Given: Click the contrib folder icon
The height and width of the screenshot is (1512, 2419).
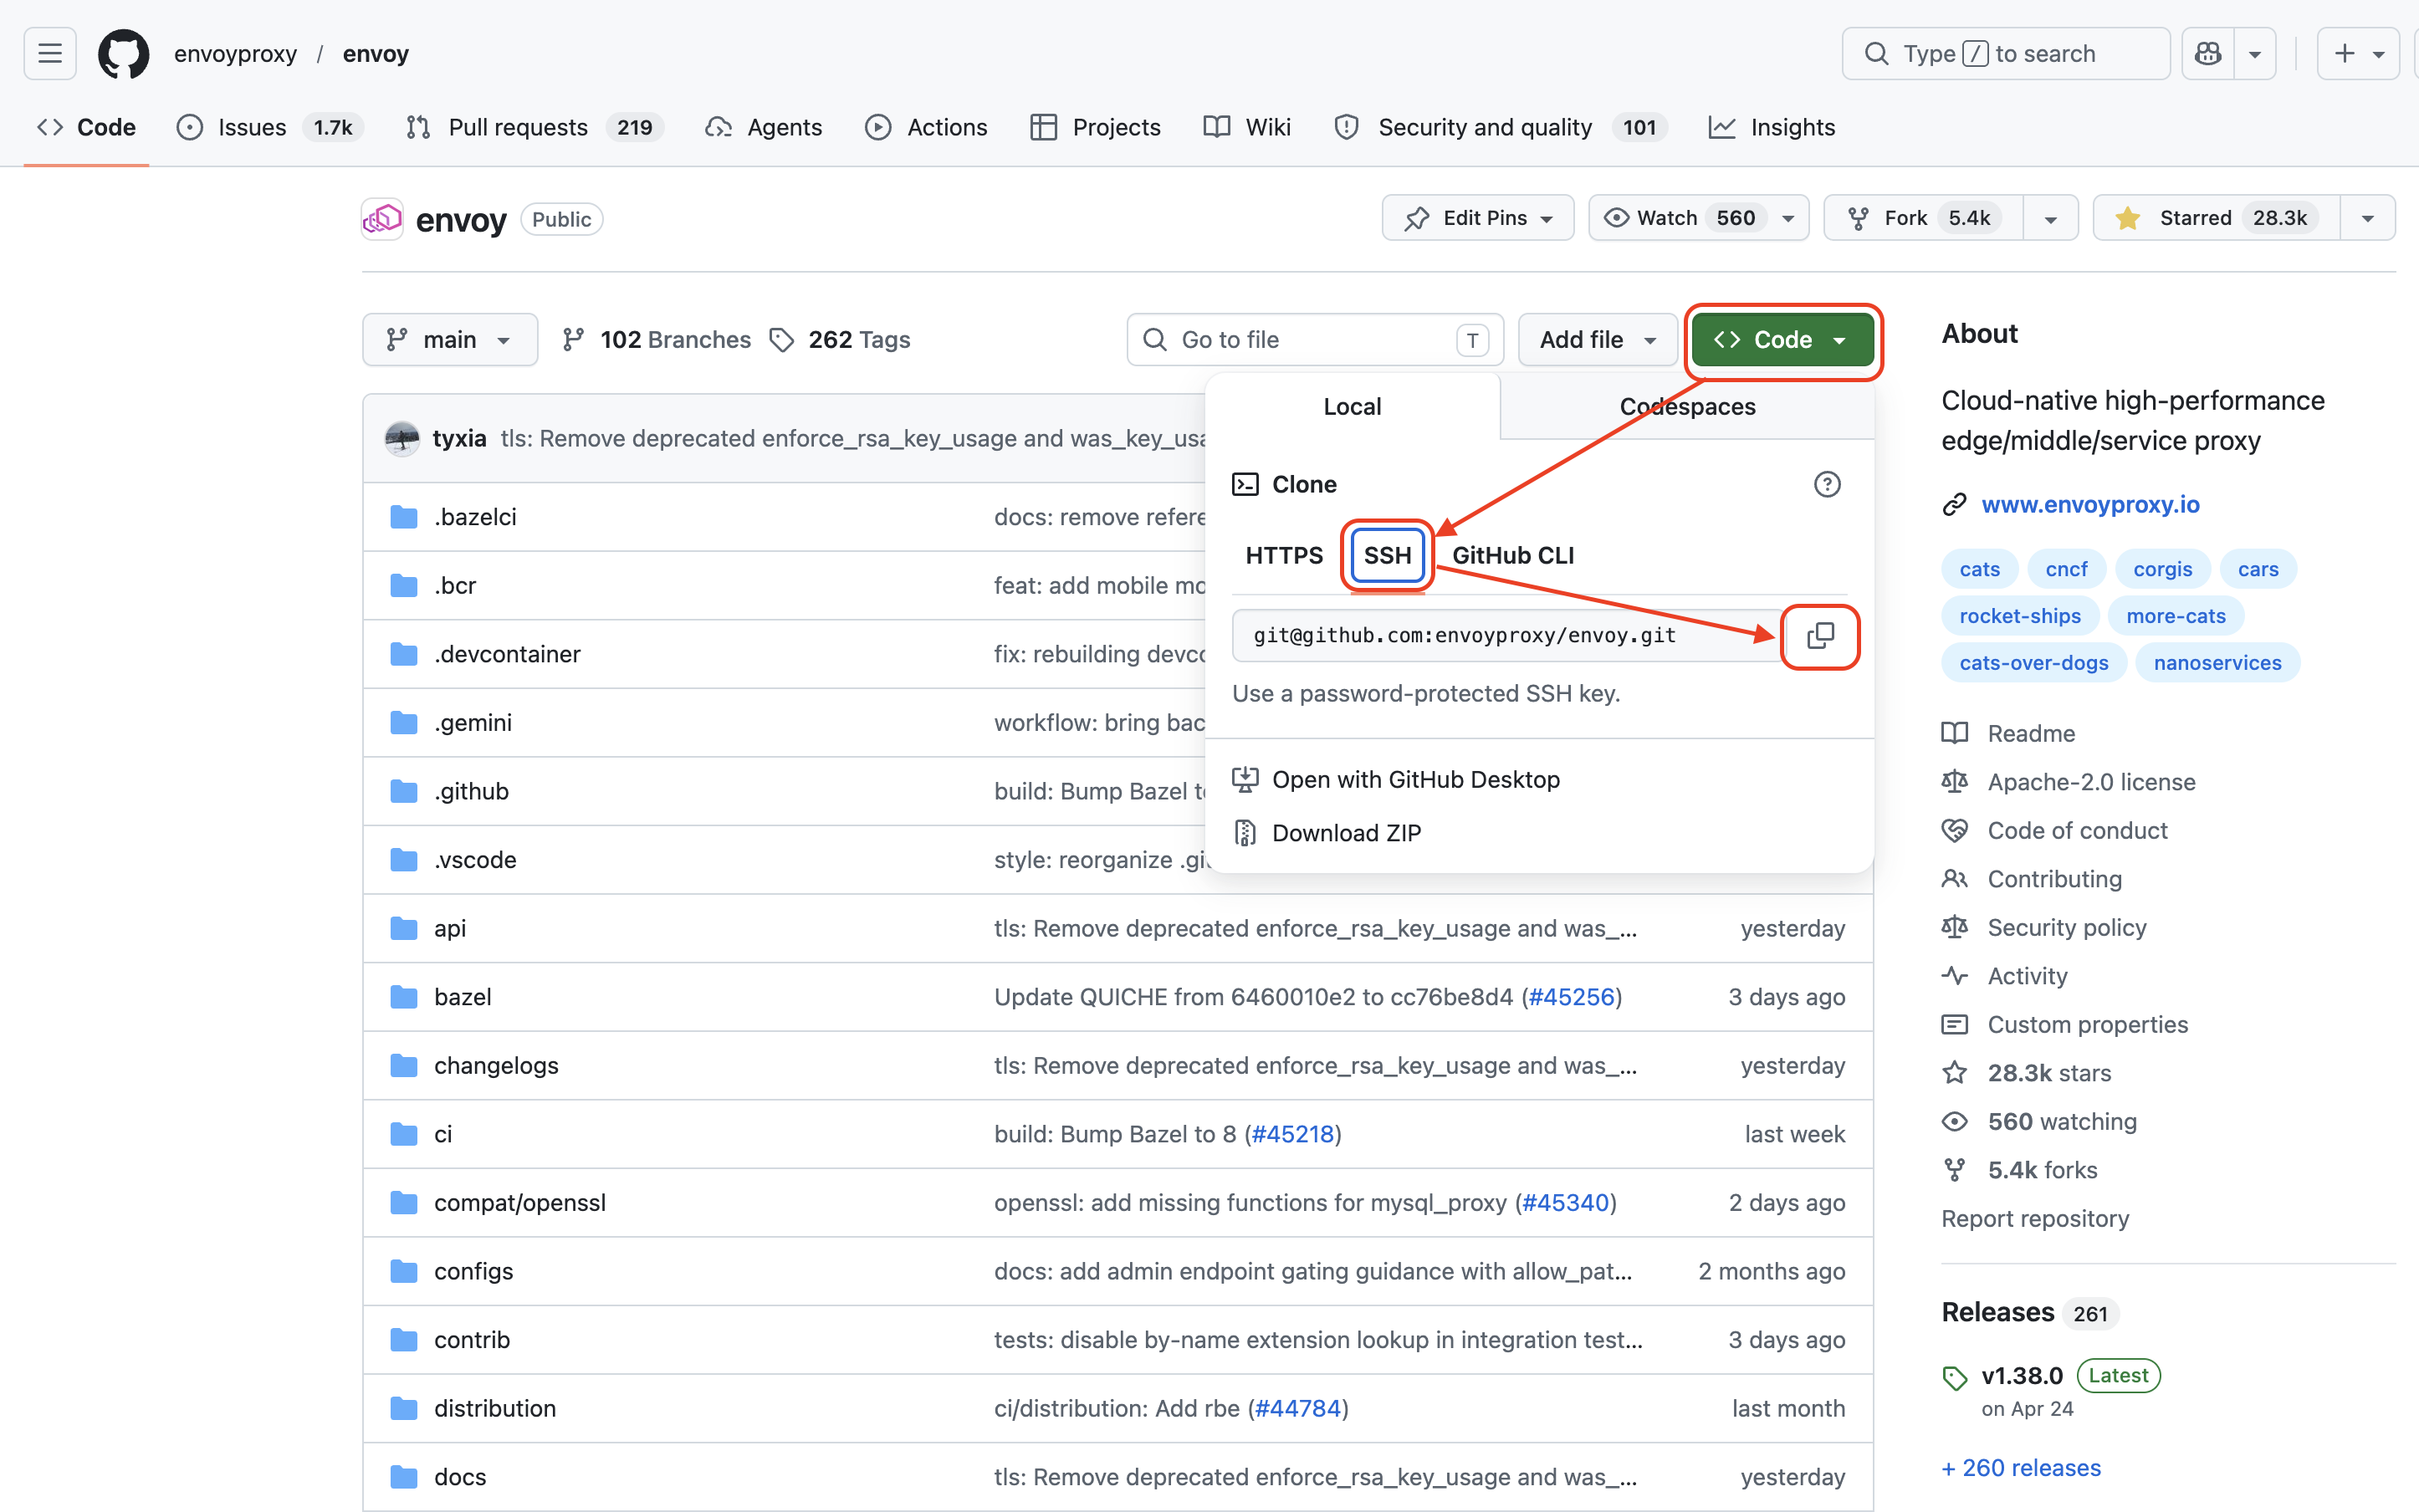Looking at the screenshot, I should click(404, 1340).
